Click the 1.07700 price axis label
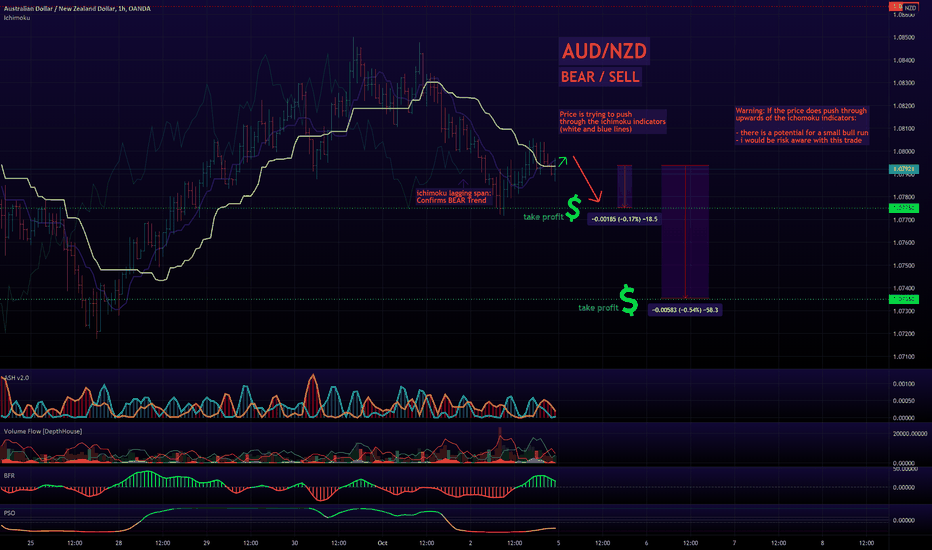Screen dimensions: 932x550 tap(903, 220)
